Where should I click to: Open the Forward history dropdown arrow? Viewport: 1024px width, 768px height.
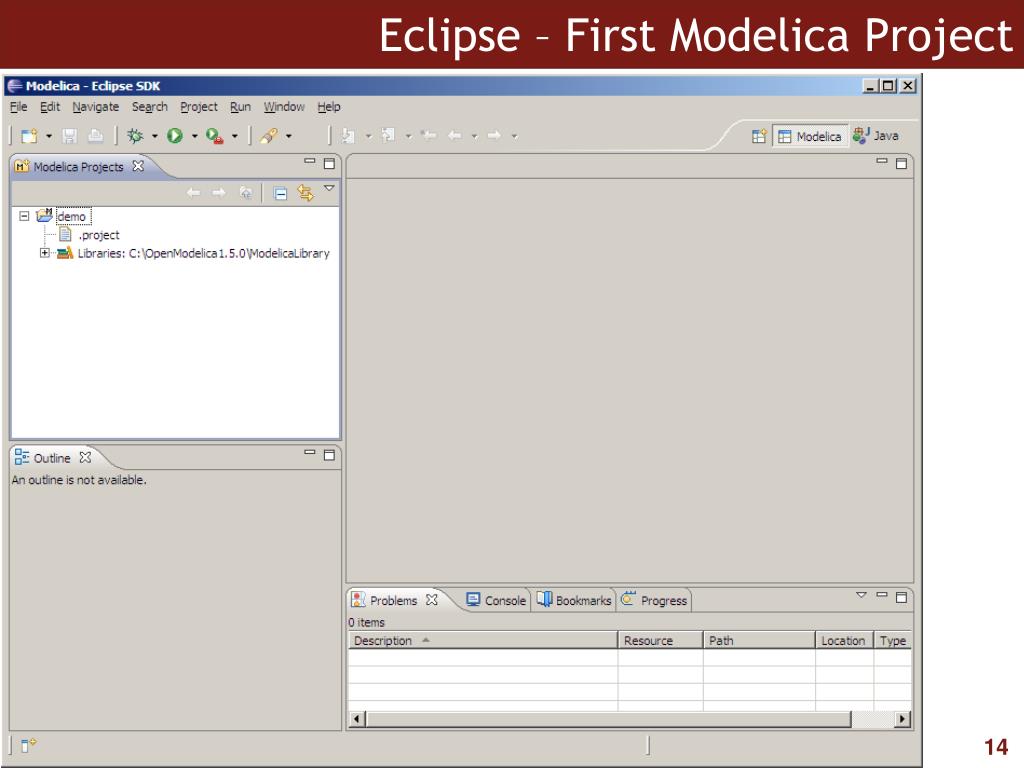point(515,136)
